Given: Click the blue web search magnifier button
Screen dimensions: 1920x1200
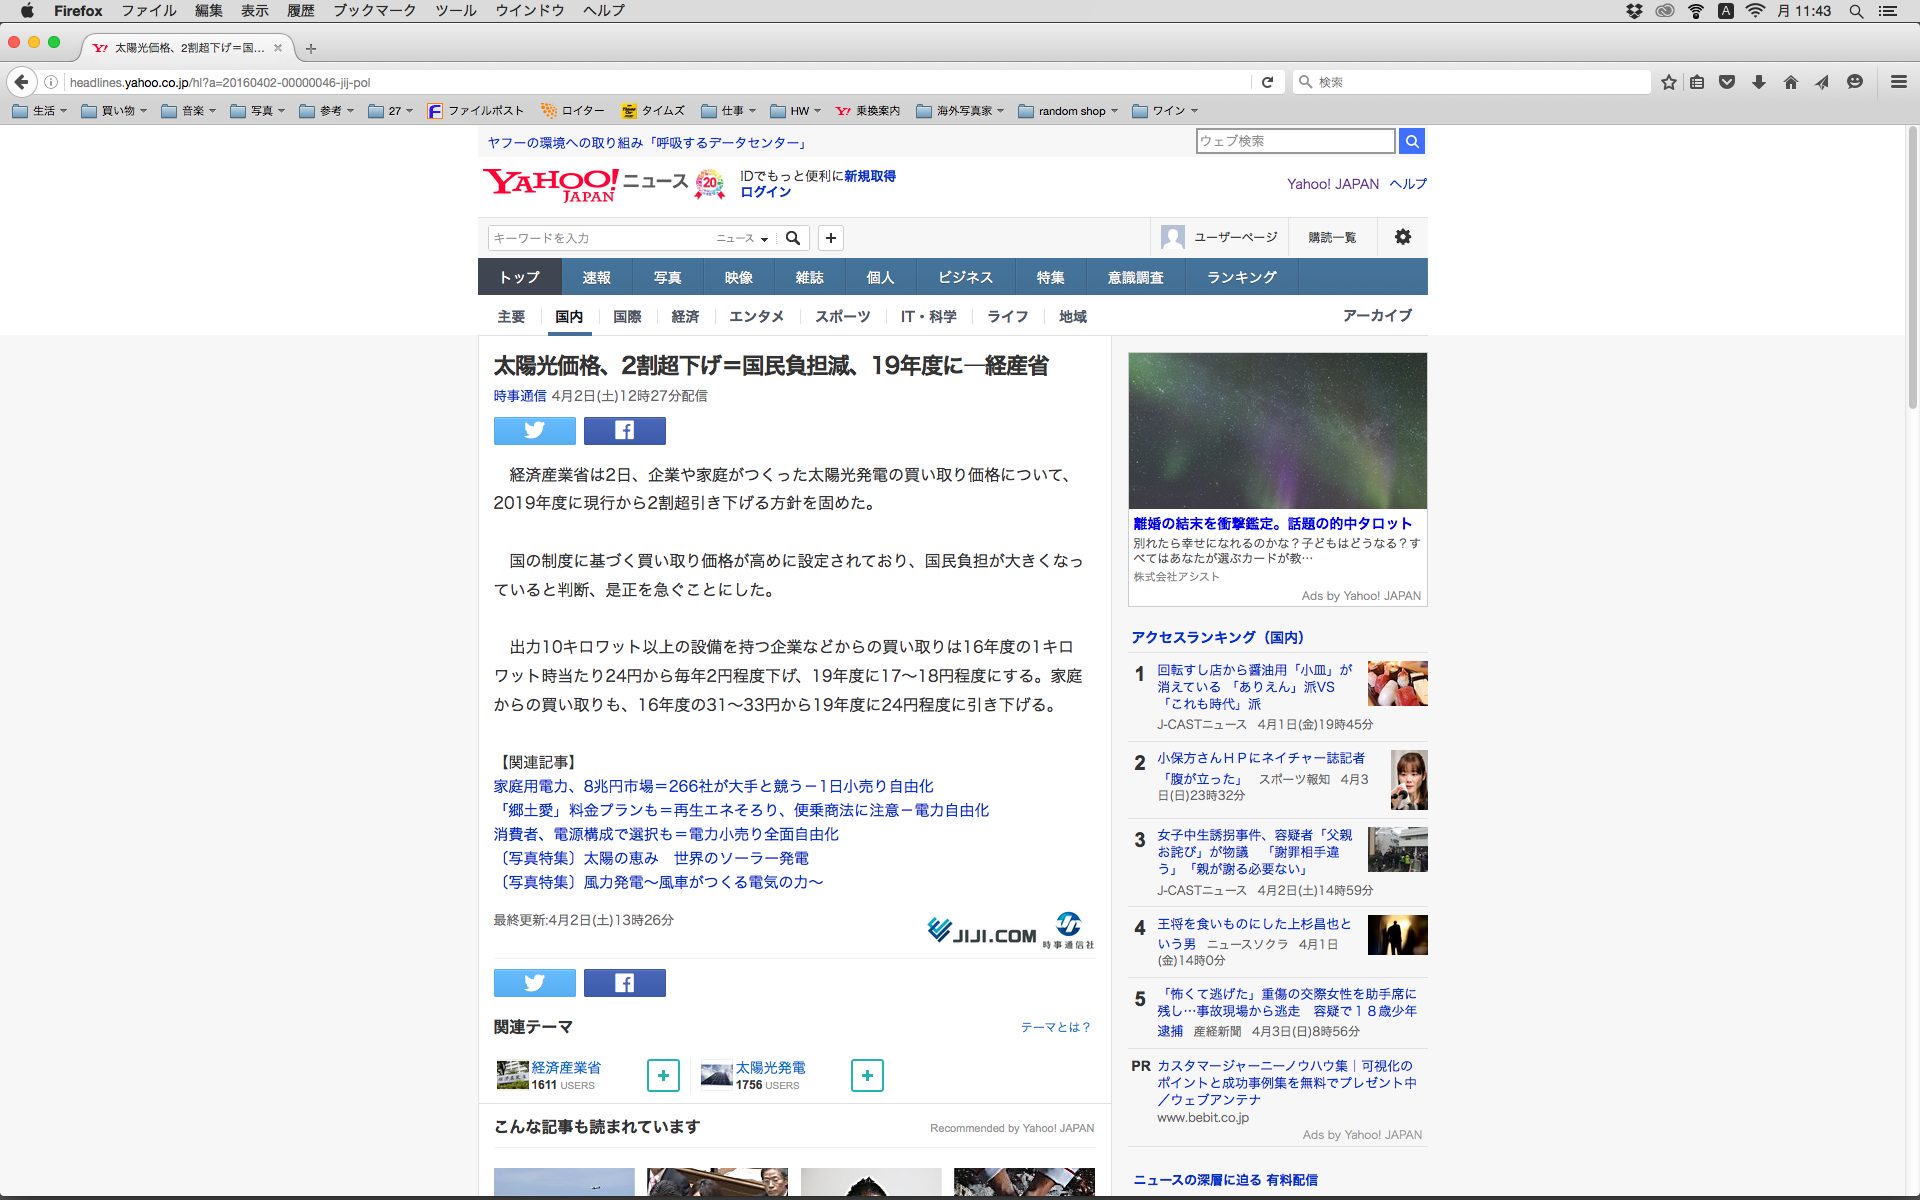Looking at the screenshot, I should 1411,141.
